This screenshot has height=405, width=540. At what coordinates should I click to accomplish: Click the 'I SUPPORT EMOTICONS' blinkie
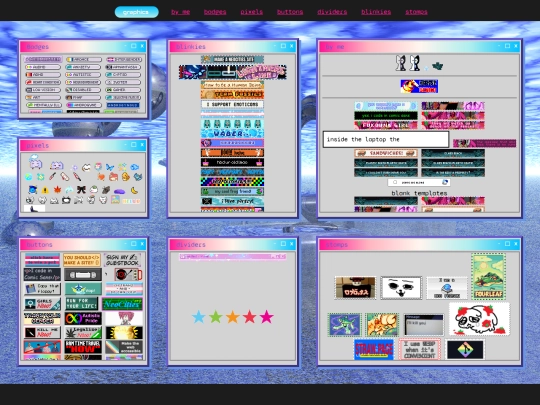(x=232, y=104)
